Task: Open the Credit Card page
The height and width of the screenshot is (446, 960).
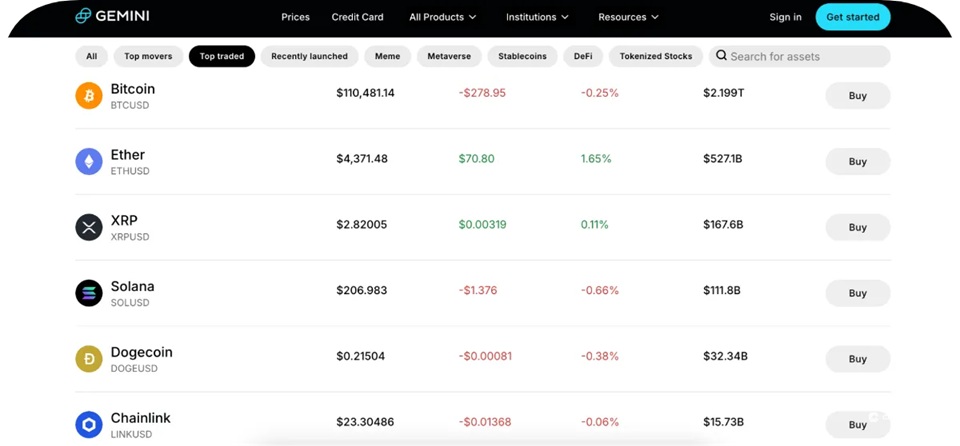Action: click(x=358, y=17)
